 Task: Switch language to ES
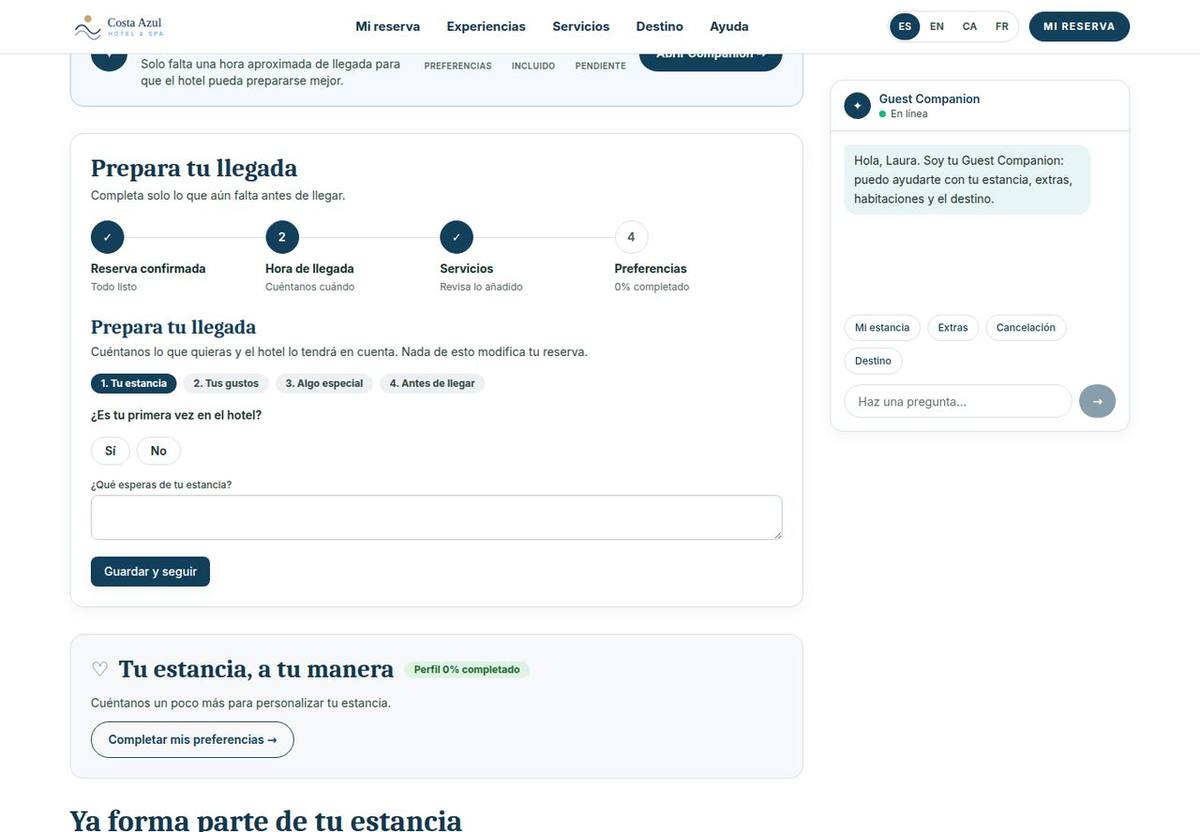(905, 27)
